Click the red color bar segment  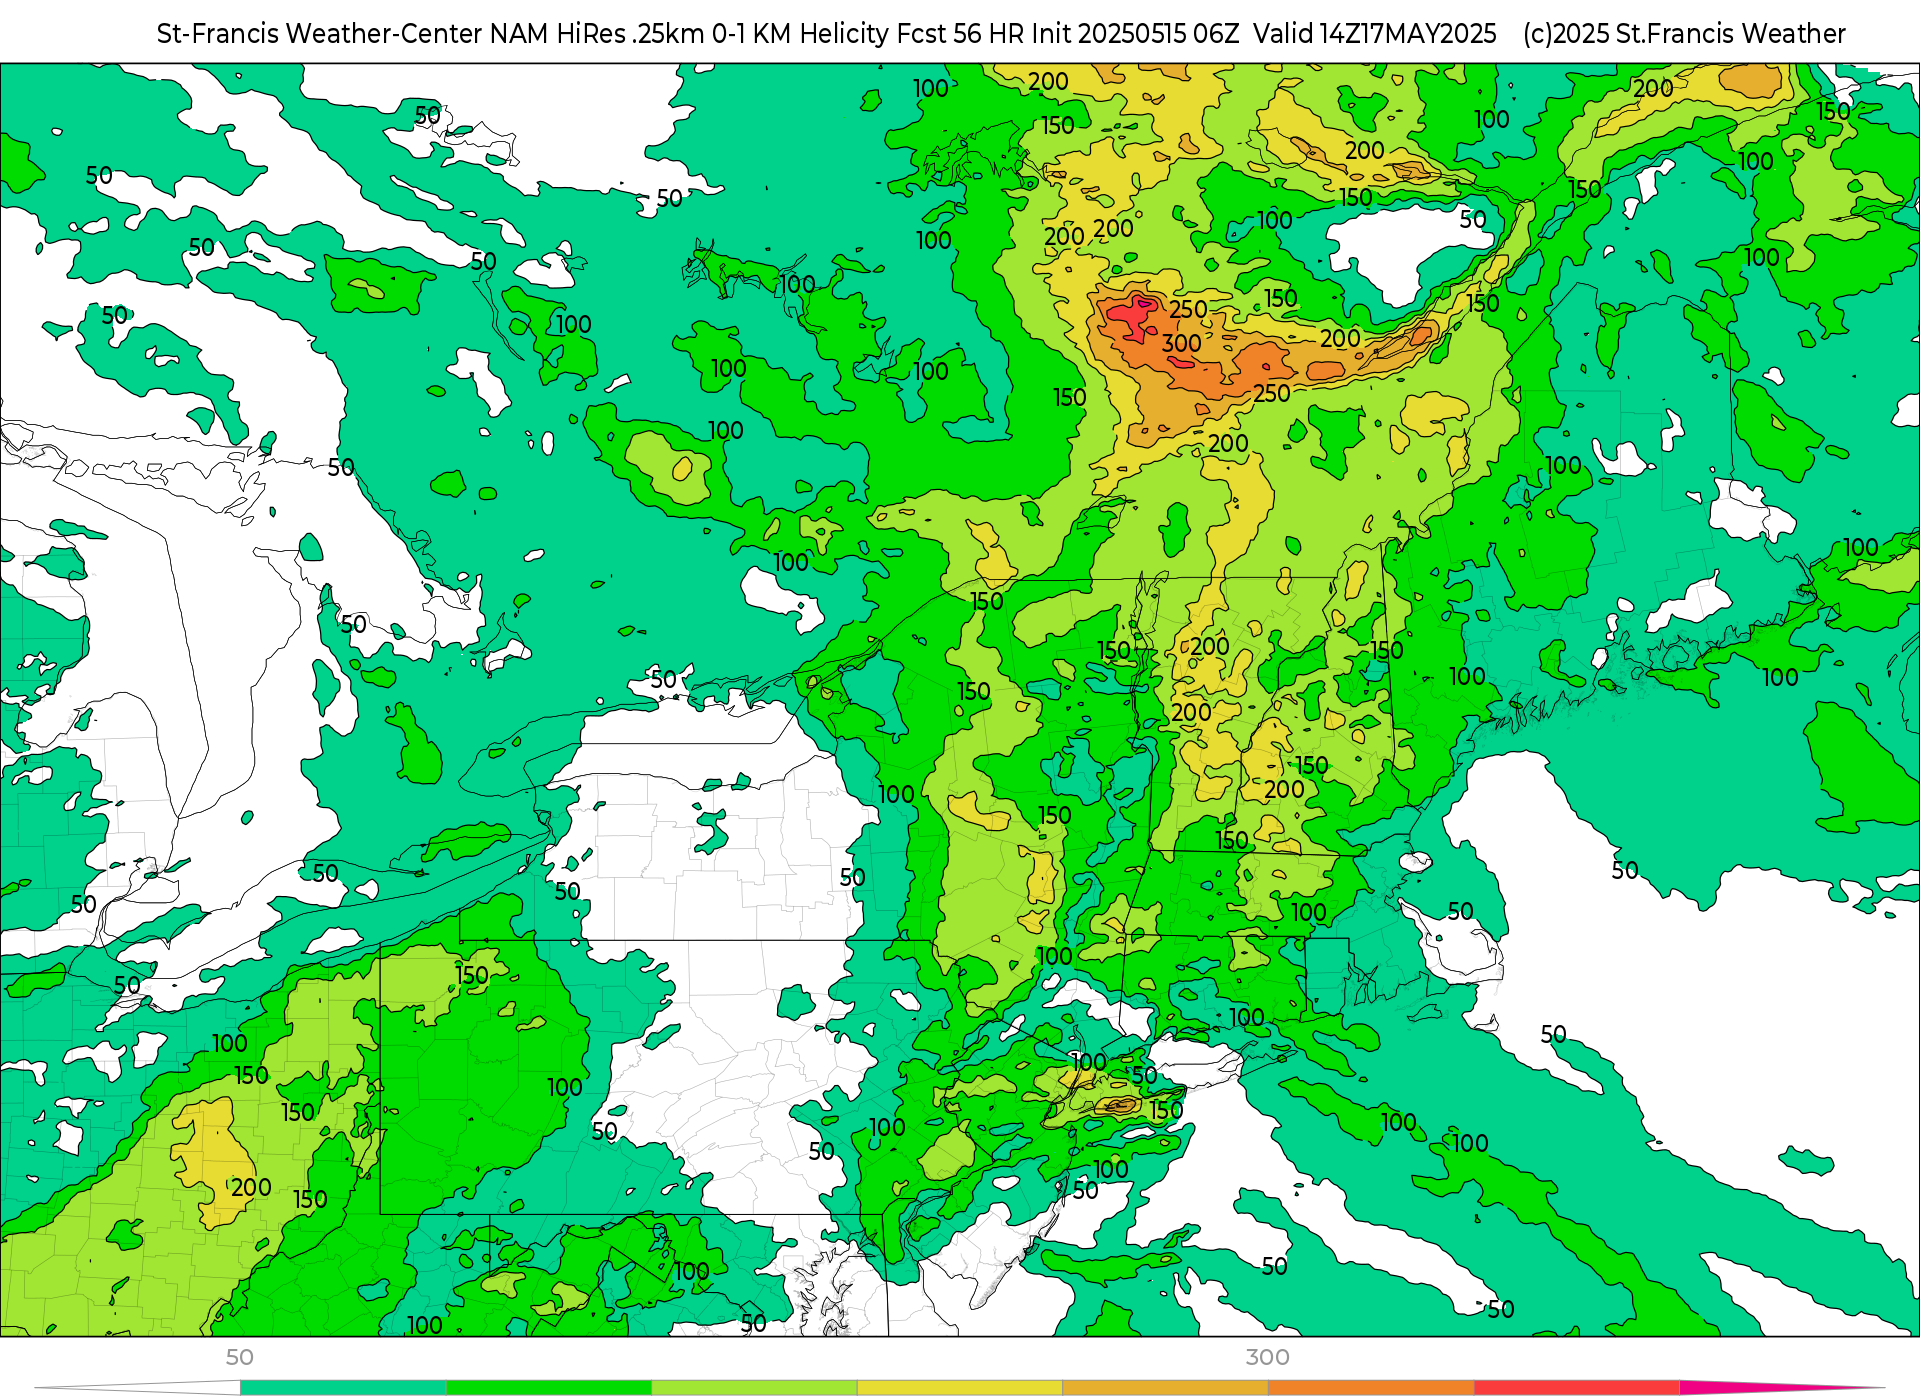(1577, 1387)
